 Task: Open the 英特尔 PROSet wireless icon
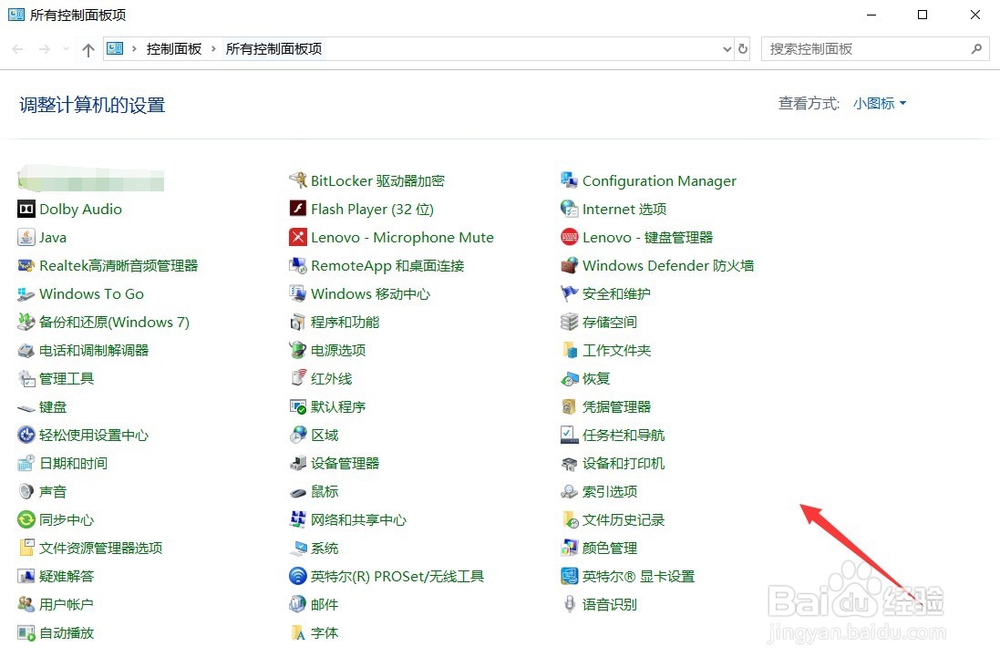click(298, 576)
